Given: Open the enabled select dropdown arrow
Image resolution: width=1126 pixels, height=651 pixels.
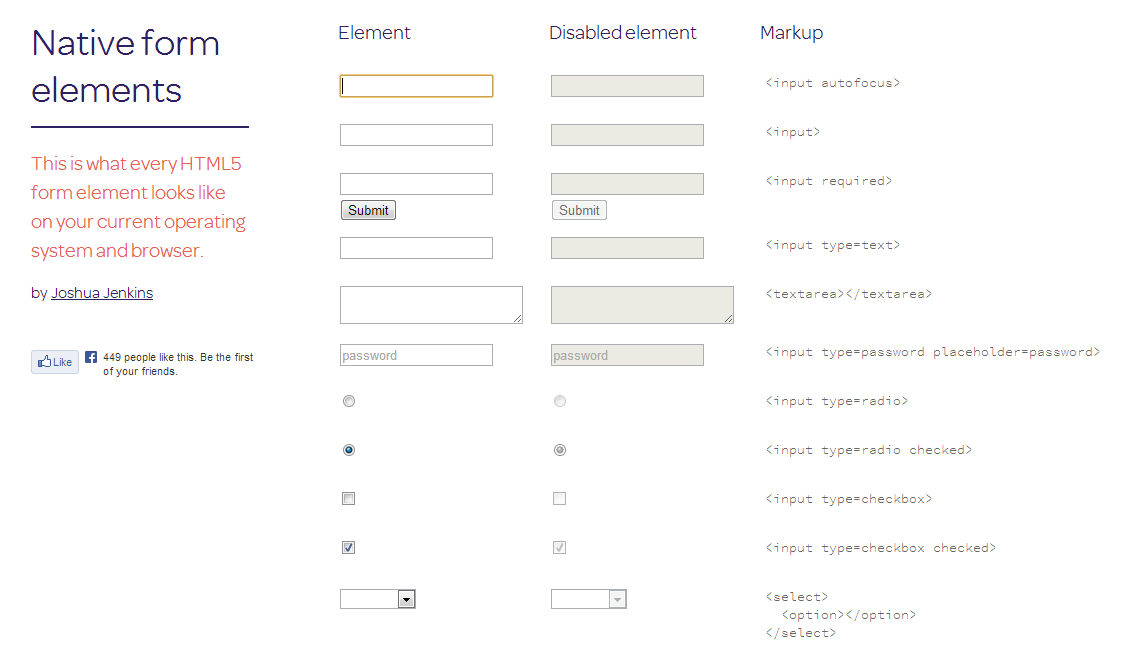Looking at the screenshot, I should click(x=407, y=598).
